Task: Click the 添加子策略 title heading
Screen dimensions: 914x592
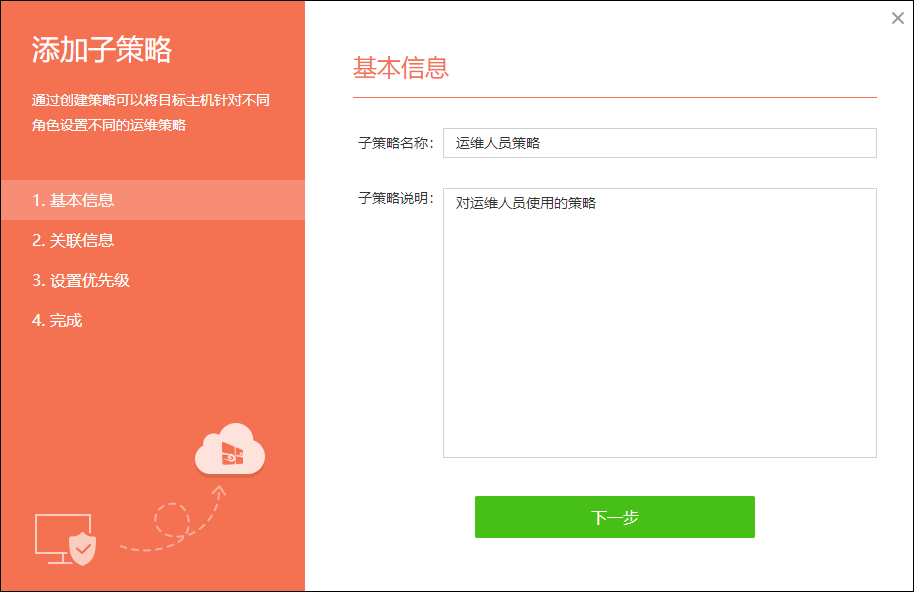Action: coord(101,50)
